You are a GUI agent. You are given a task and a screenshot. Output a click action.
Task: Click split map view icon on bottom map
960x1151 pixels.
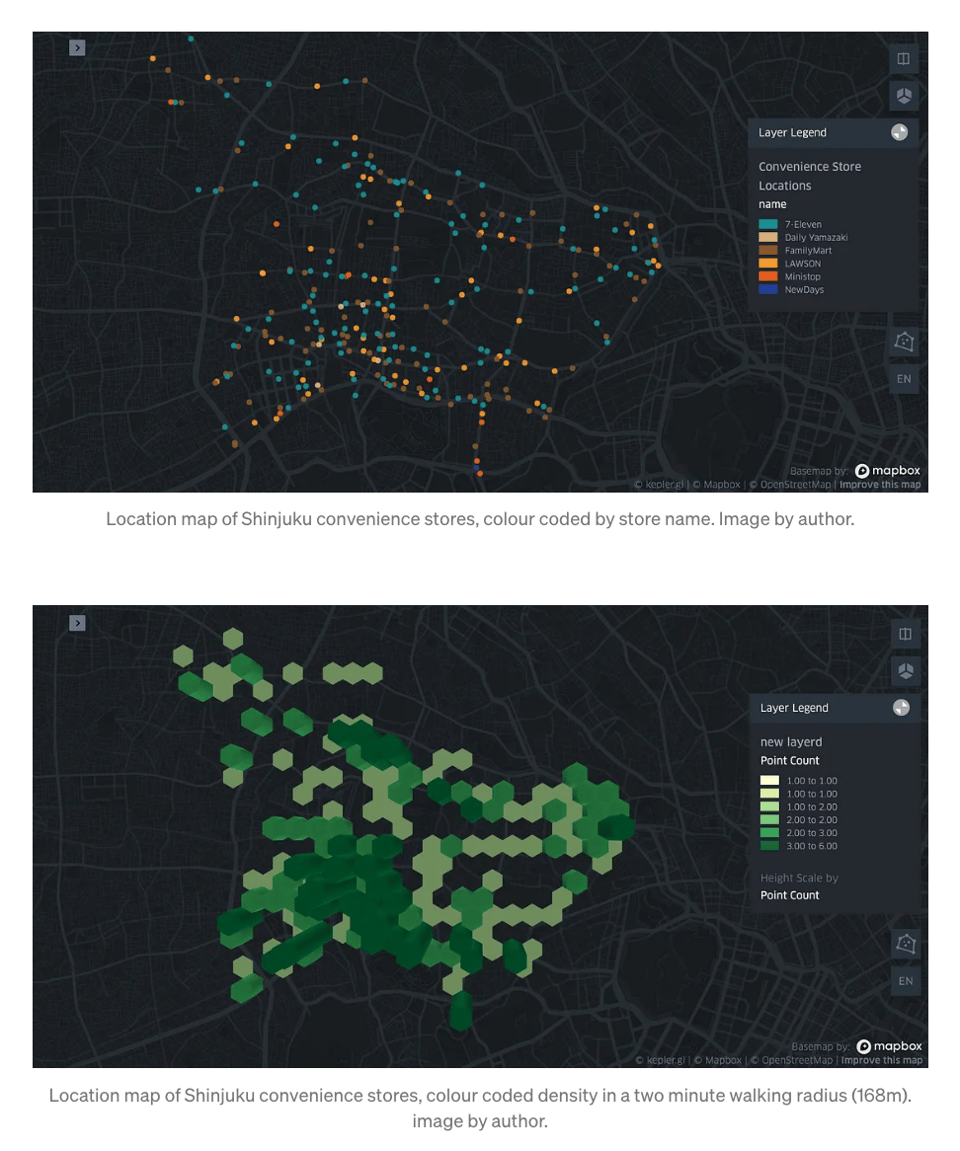coord(904,634)
